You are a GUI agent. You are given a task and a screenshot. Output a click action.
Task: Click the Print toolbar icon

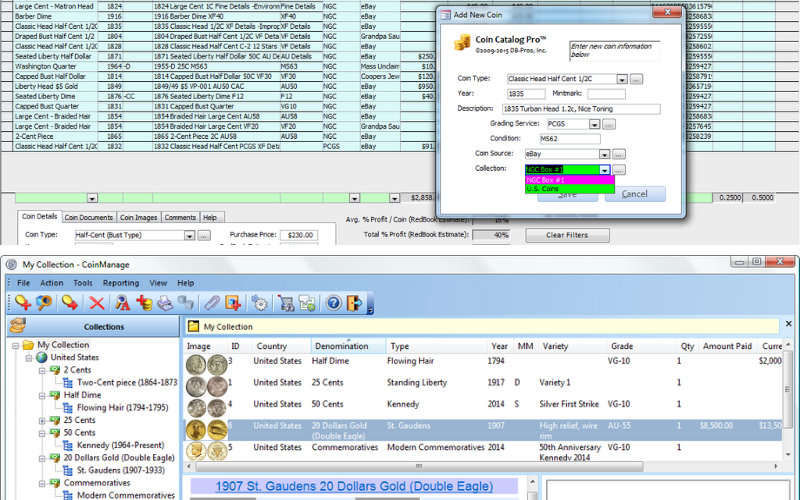[165, 303]
